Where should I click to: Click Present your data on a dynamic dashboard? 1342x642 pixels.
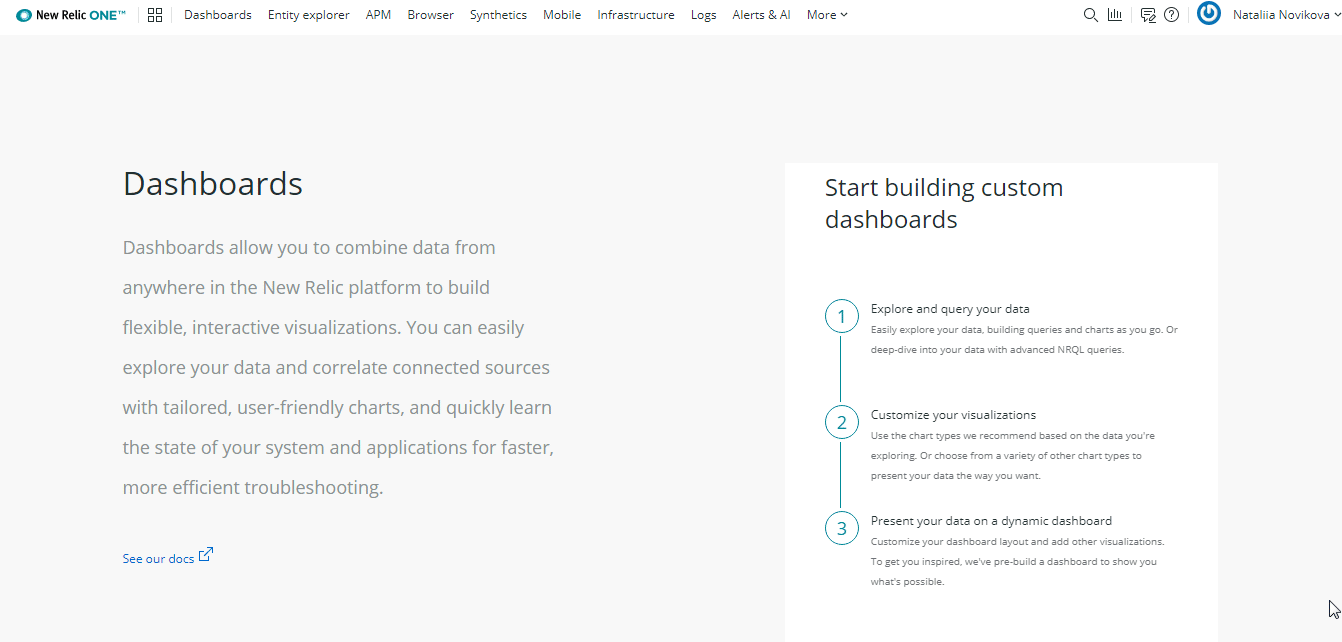click(x=991, y=521)
